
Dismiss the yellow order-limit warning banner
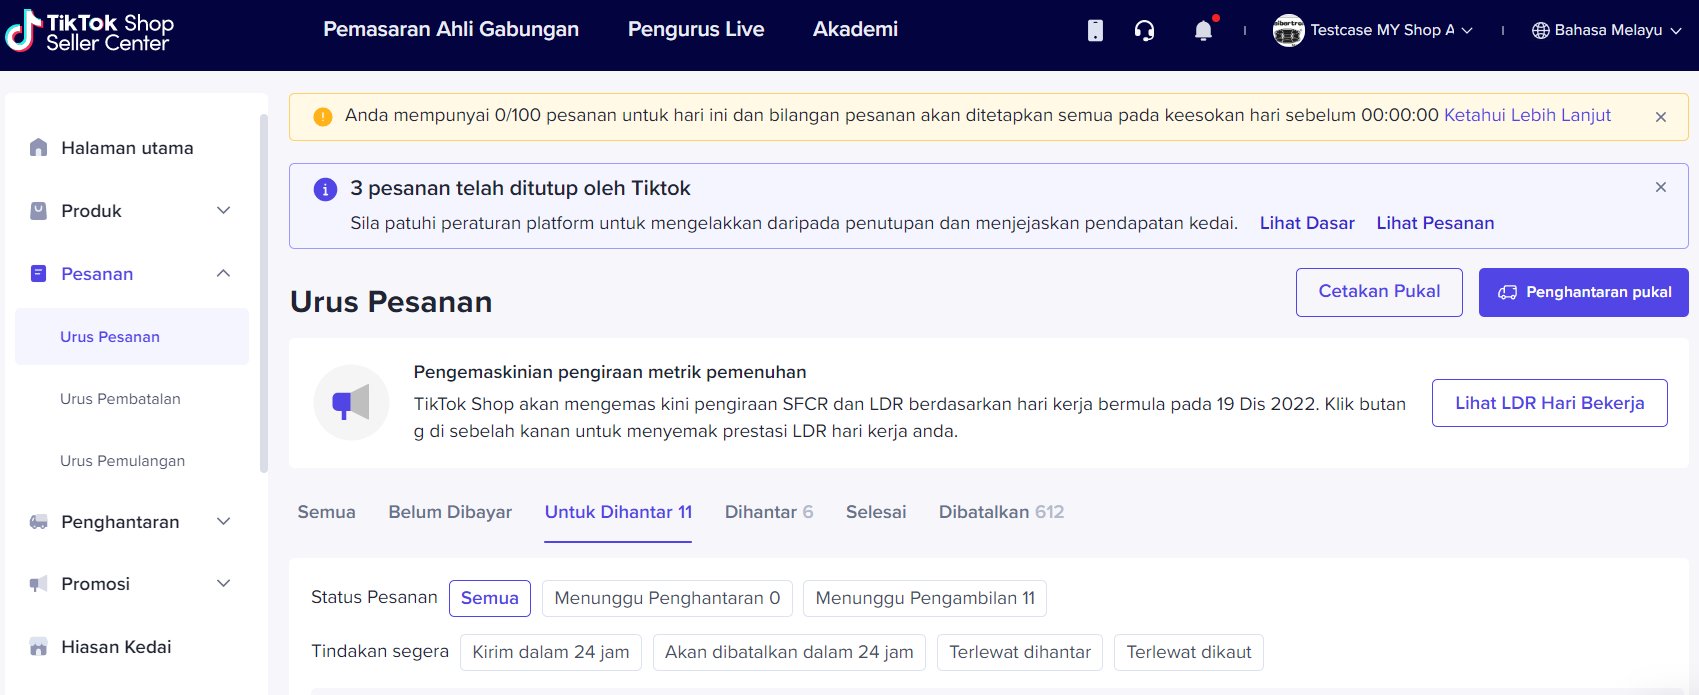coord(1661,117)
